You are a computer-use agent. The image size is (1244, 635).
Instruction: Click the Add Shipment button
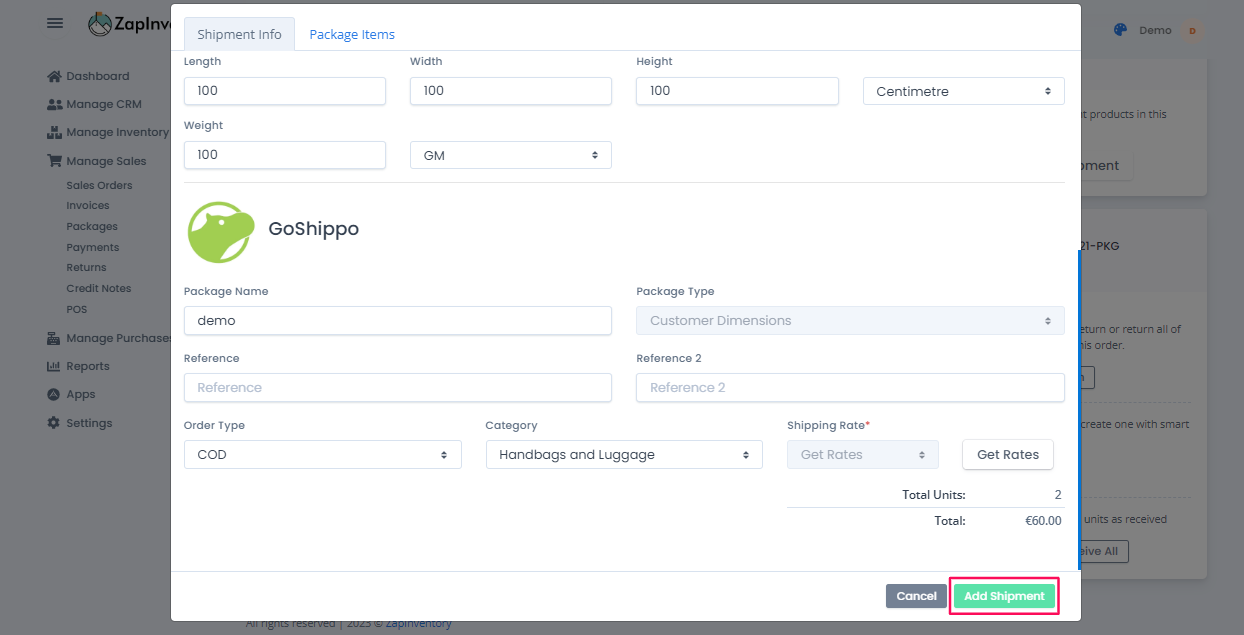click(x=1004, y=596)
